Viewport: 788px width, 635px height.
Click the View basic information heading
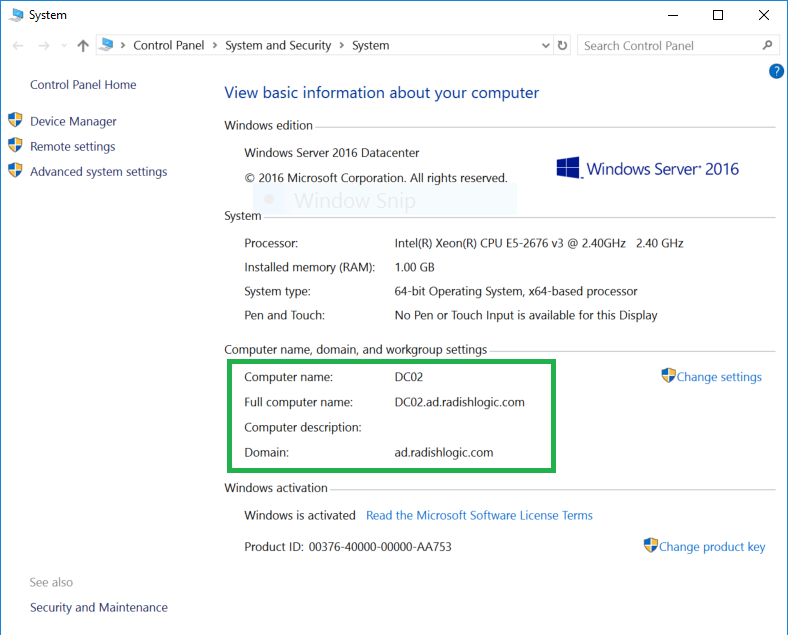click(x=381, y=92)
